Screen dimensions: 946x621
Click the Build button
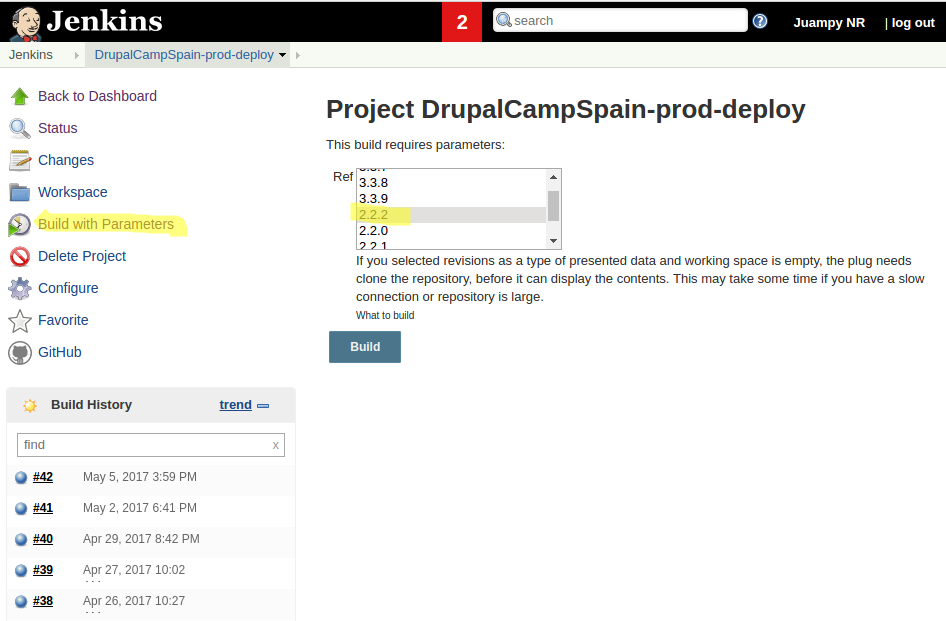365,347
